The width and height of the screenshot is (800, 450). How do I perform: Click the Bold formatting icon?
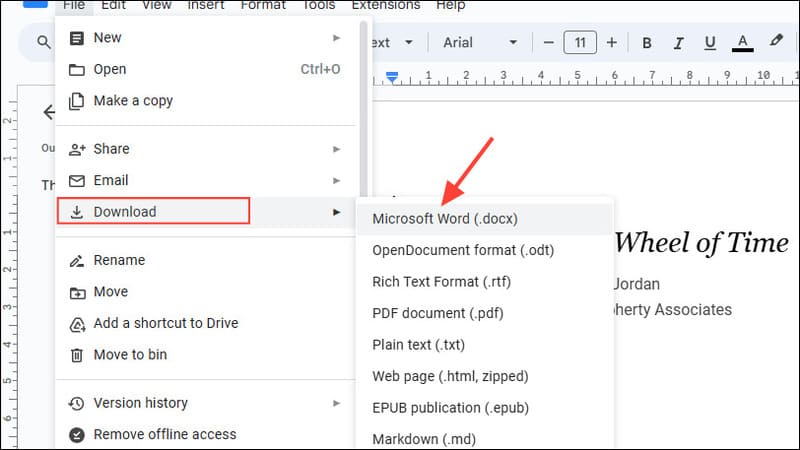coord(646,43)
